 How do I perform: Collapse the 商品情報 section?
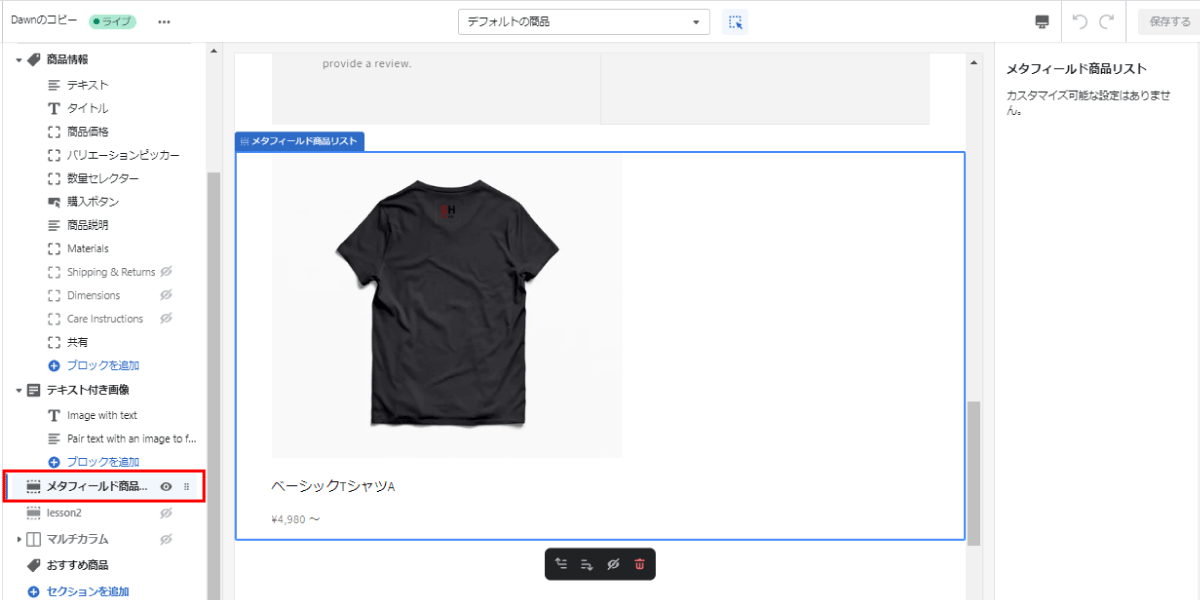point(18,60)
